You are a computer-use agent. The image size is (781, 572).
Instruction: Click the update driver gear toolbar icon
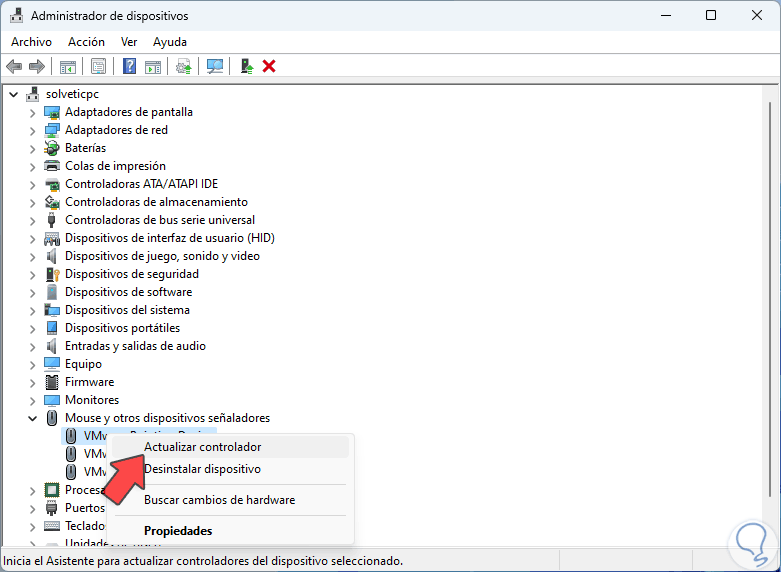pyautogui.click(x=184, y=66)
